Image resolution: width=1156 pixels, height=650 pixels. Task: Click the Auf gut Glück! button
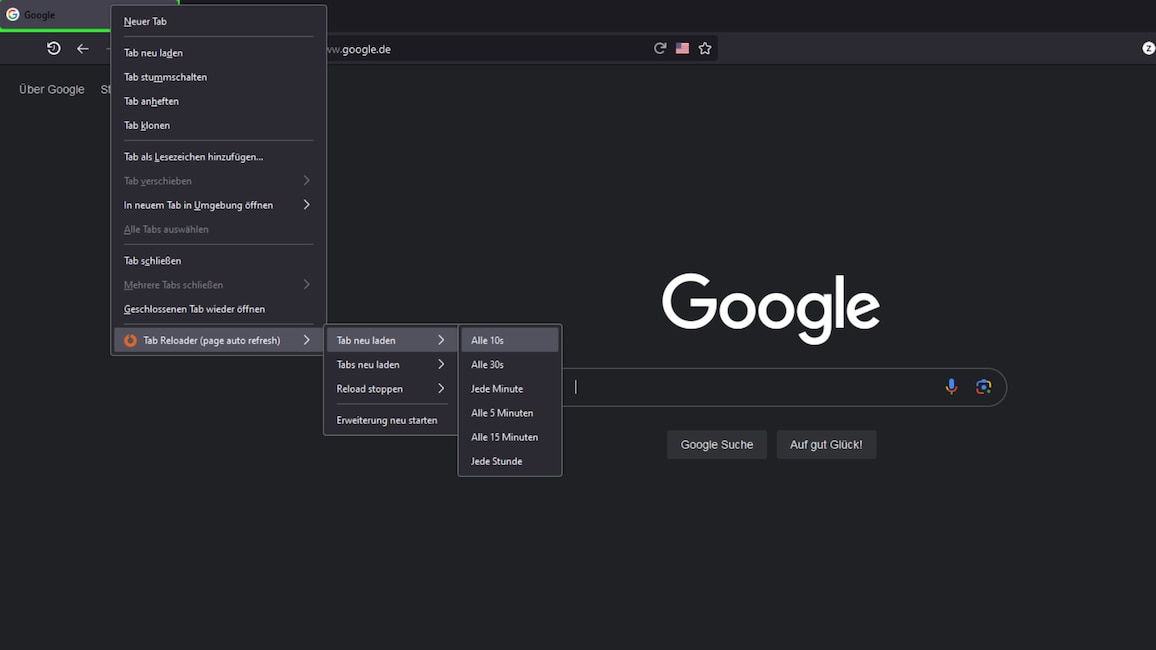tap(826, 444)
